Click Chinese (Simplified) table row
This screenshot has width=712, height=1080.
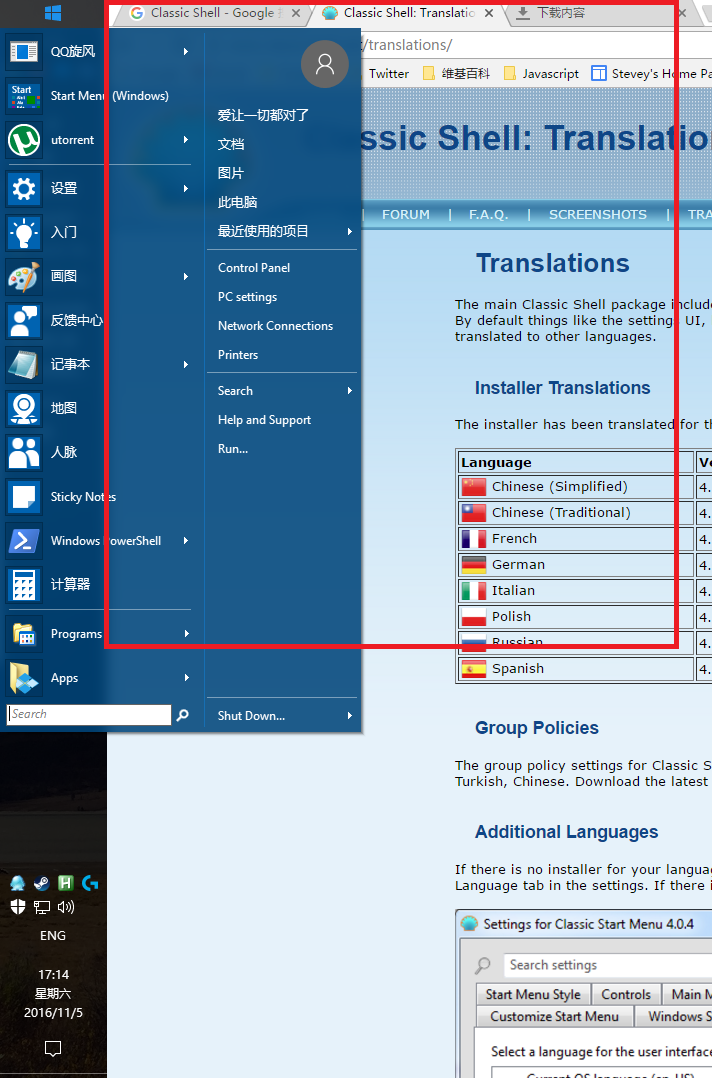576,486
